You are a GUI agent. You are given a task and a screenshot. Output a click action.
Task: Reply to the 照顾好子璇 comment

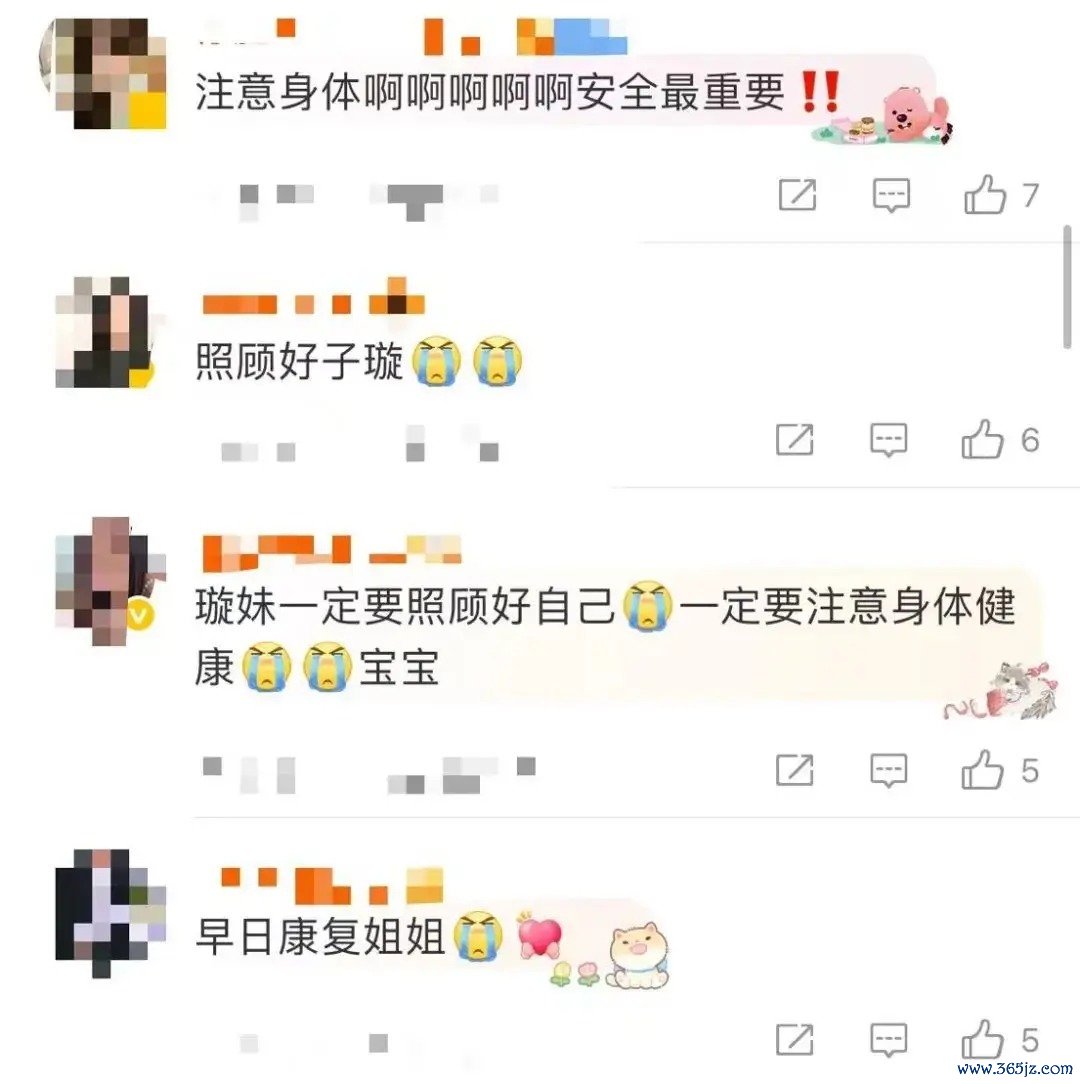tap(888, 440)
